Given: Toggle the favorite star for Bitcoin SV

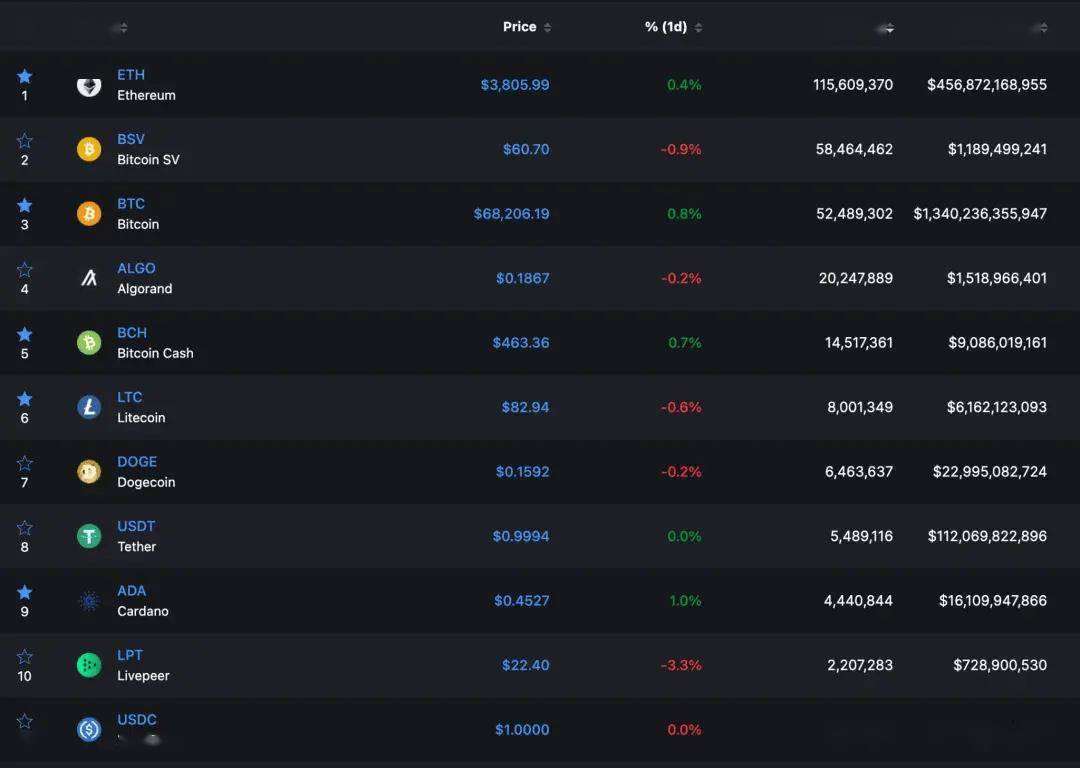Looking at the screenshot, I should pyautogui.click(x=25, y=141).
